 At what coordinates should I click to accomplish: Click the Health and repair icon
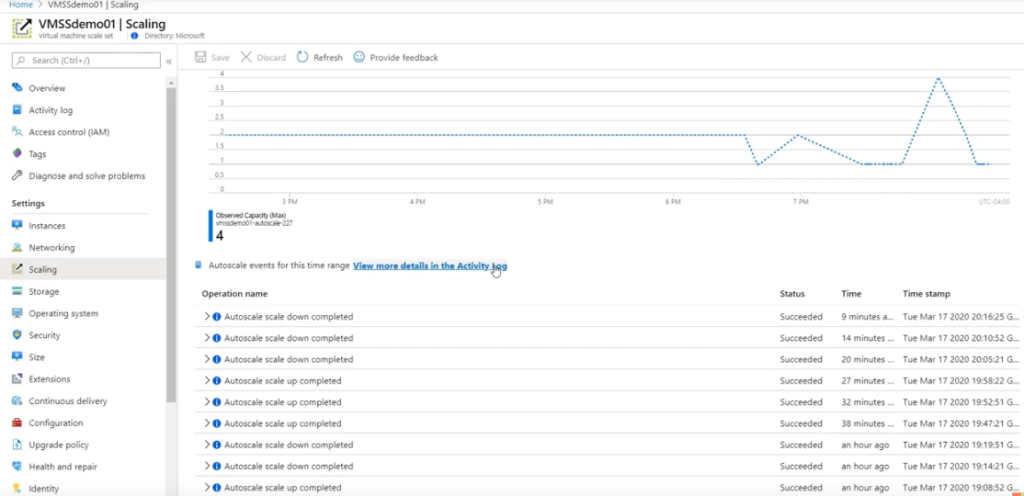point(17,467)
